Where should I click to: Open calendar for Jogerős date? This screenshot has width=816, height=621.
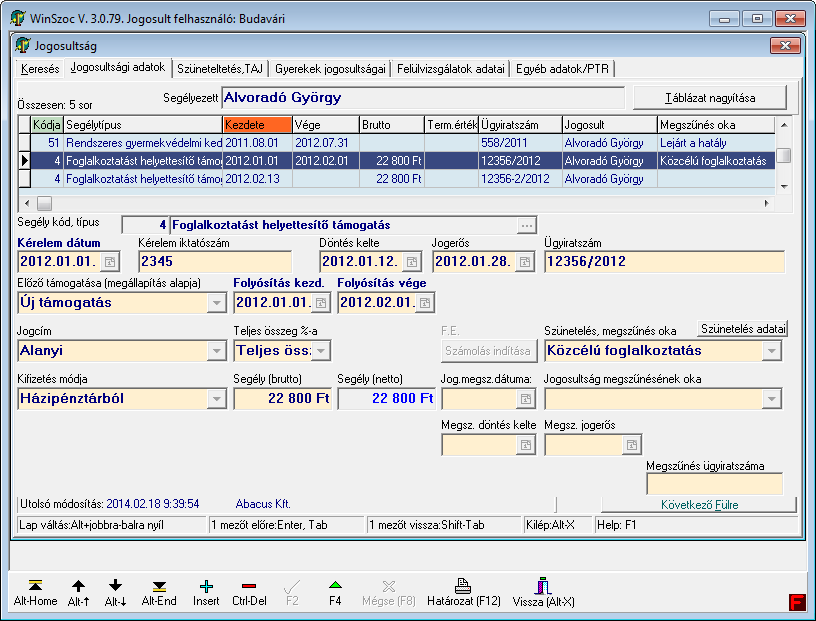[x=525, y=262]
